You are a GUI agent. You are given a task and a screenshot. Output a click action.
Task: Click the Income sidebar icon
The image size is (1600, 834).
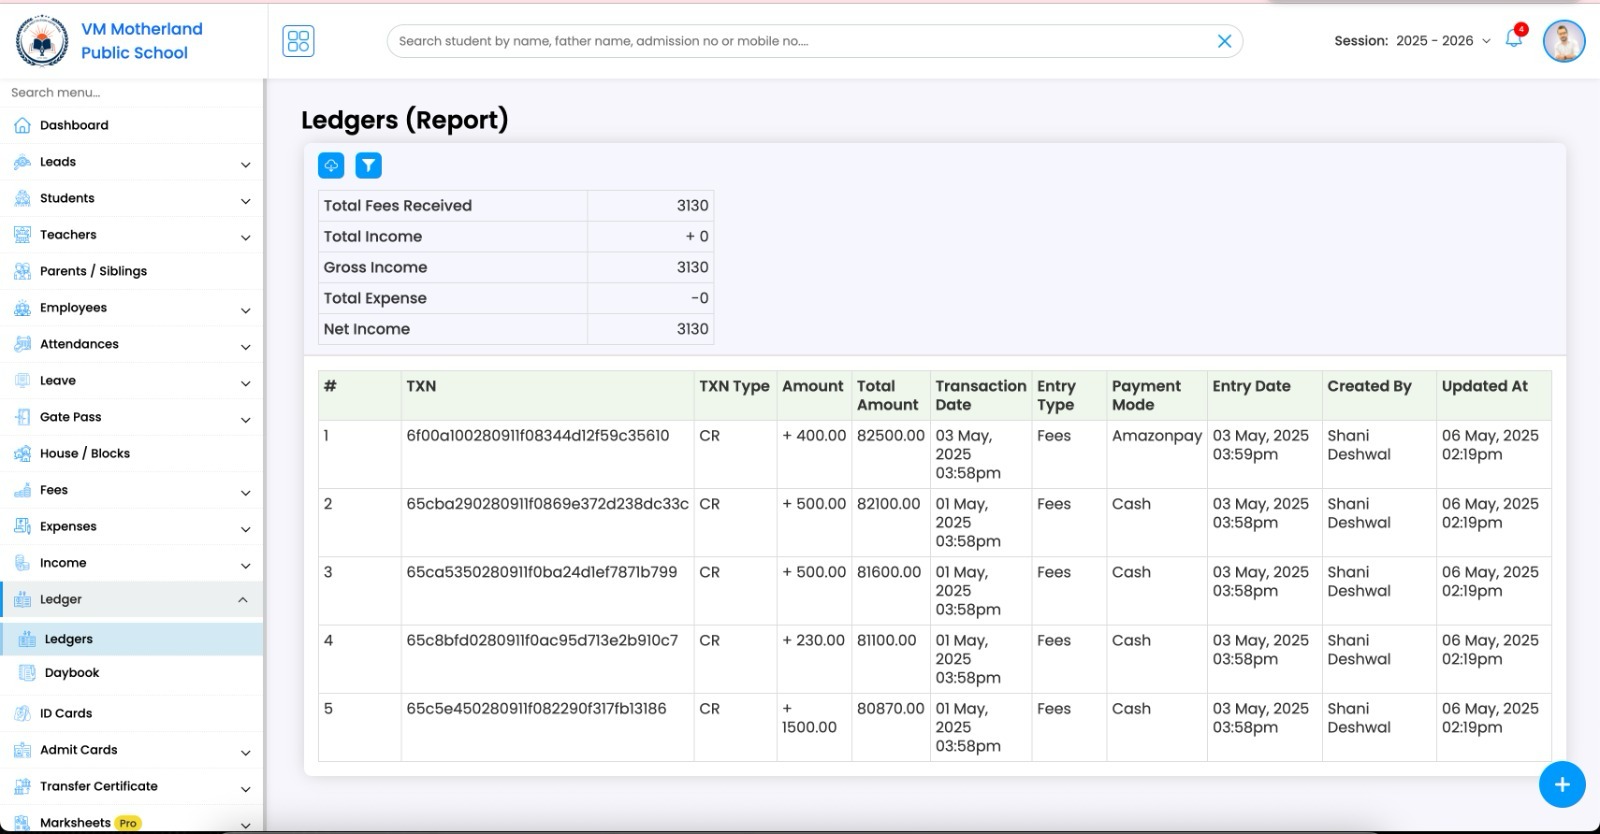click(22, 563)
